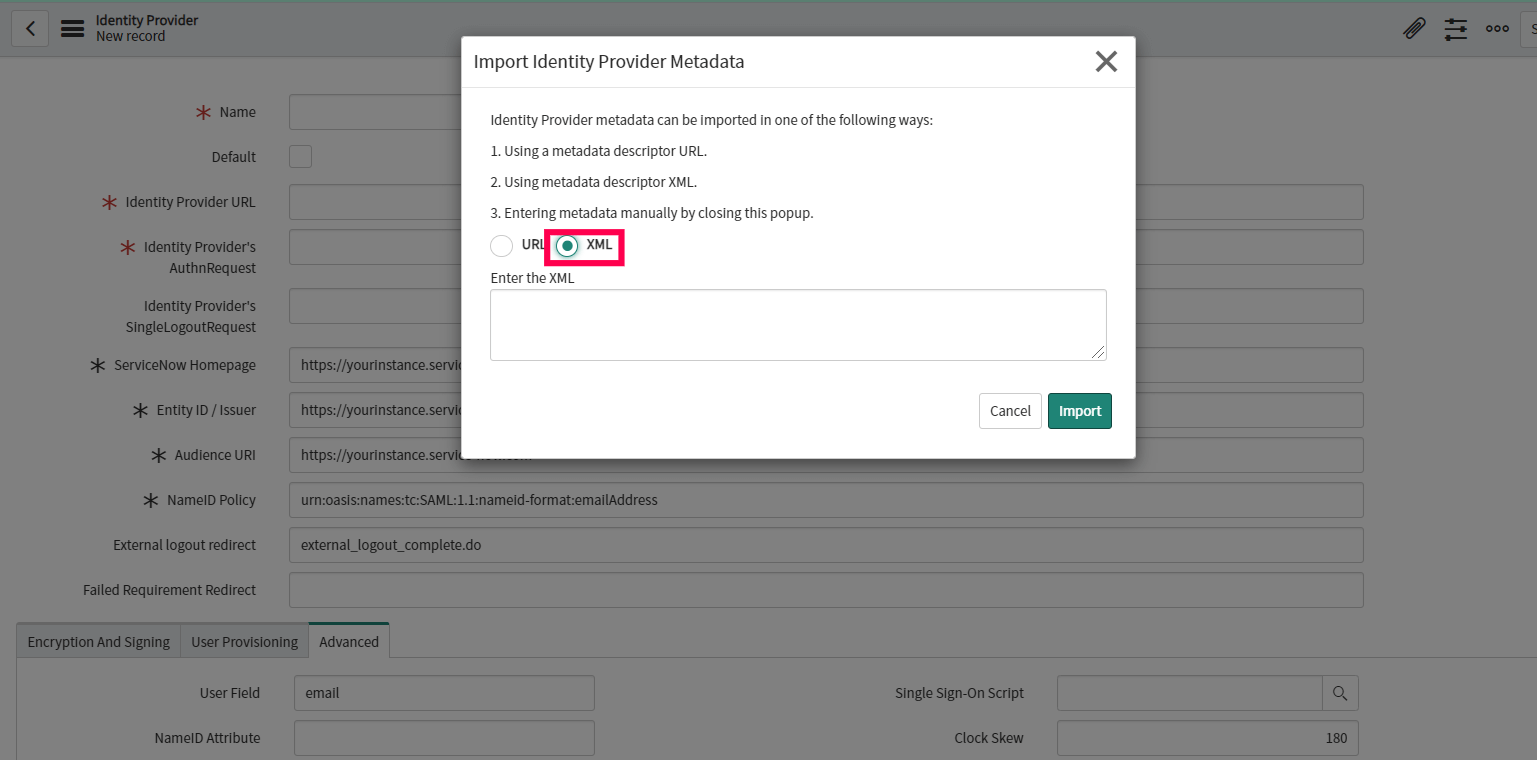Select the URL radio button
Image resolution: width=1537 pixels, height=760 pixels.
pyautogui.click(x=502, y=245)
